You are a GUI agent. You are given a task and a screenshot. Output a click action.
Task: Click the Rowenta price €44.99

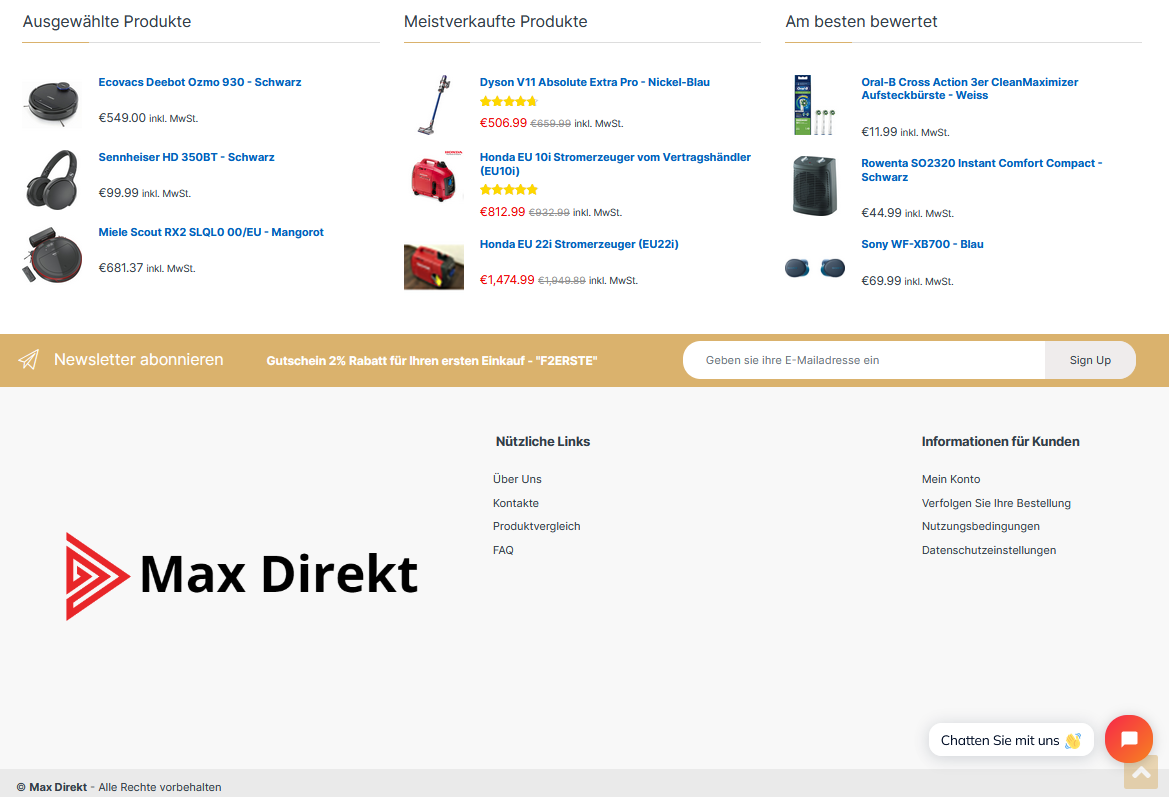(881, 213)
